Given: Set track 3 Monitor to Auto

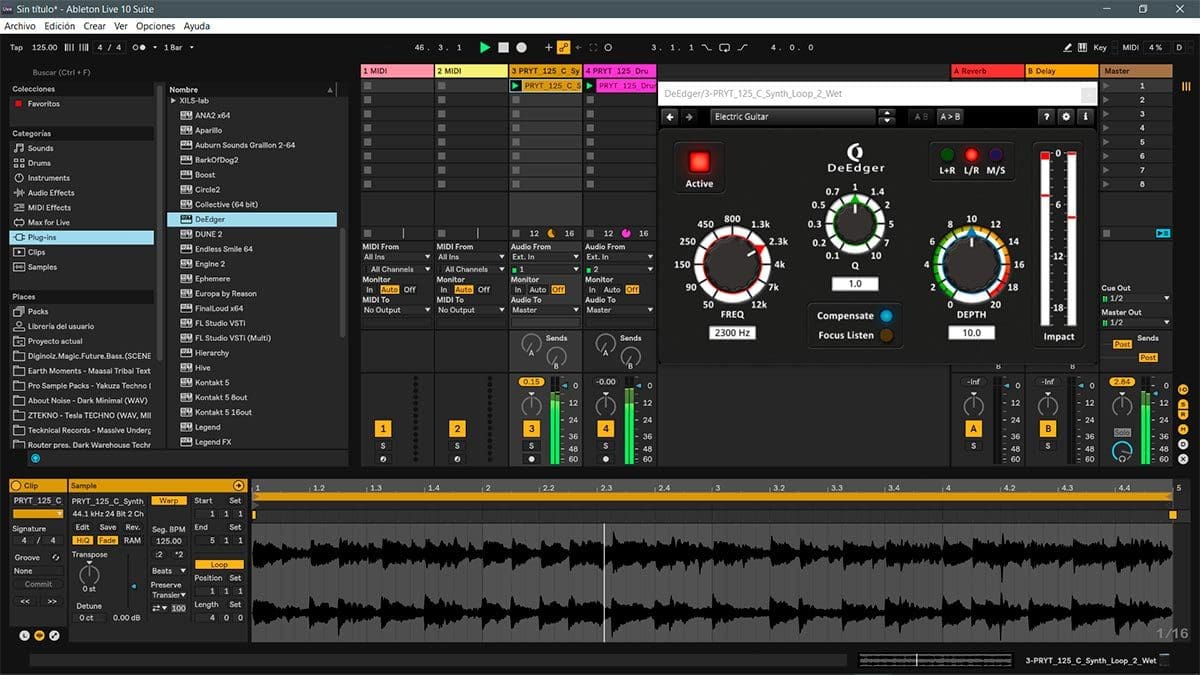Looking at the screenshot, I should (537, 290).
